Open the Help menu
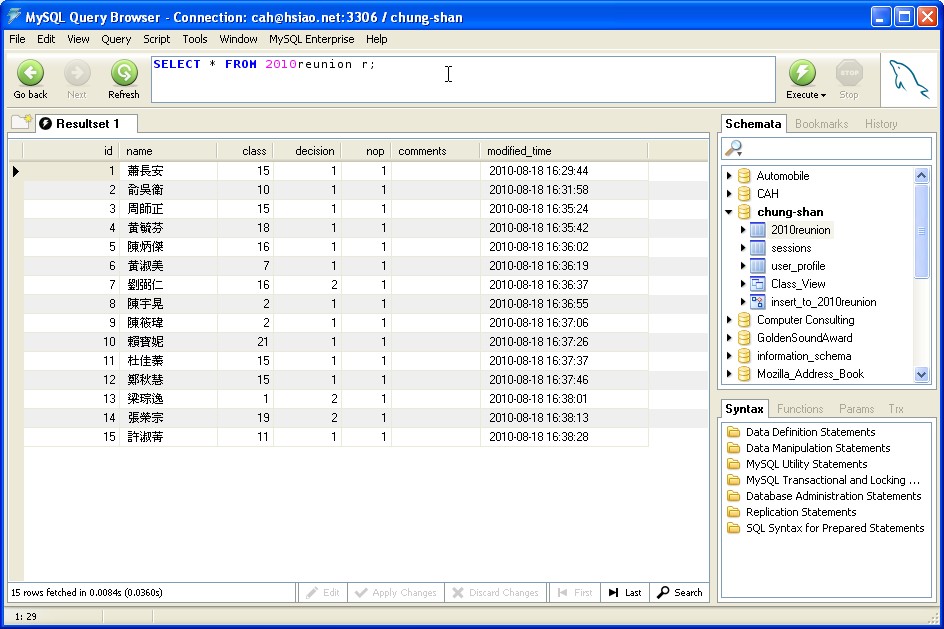The height and width of the screenshot is (629, 944). (x=376, y=39)
